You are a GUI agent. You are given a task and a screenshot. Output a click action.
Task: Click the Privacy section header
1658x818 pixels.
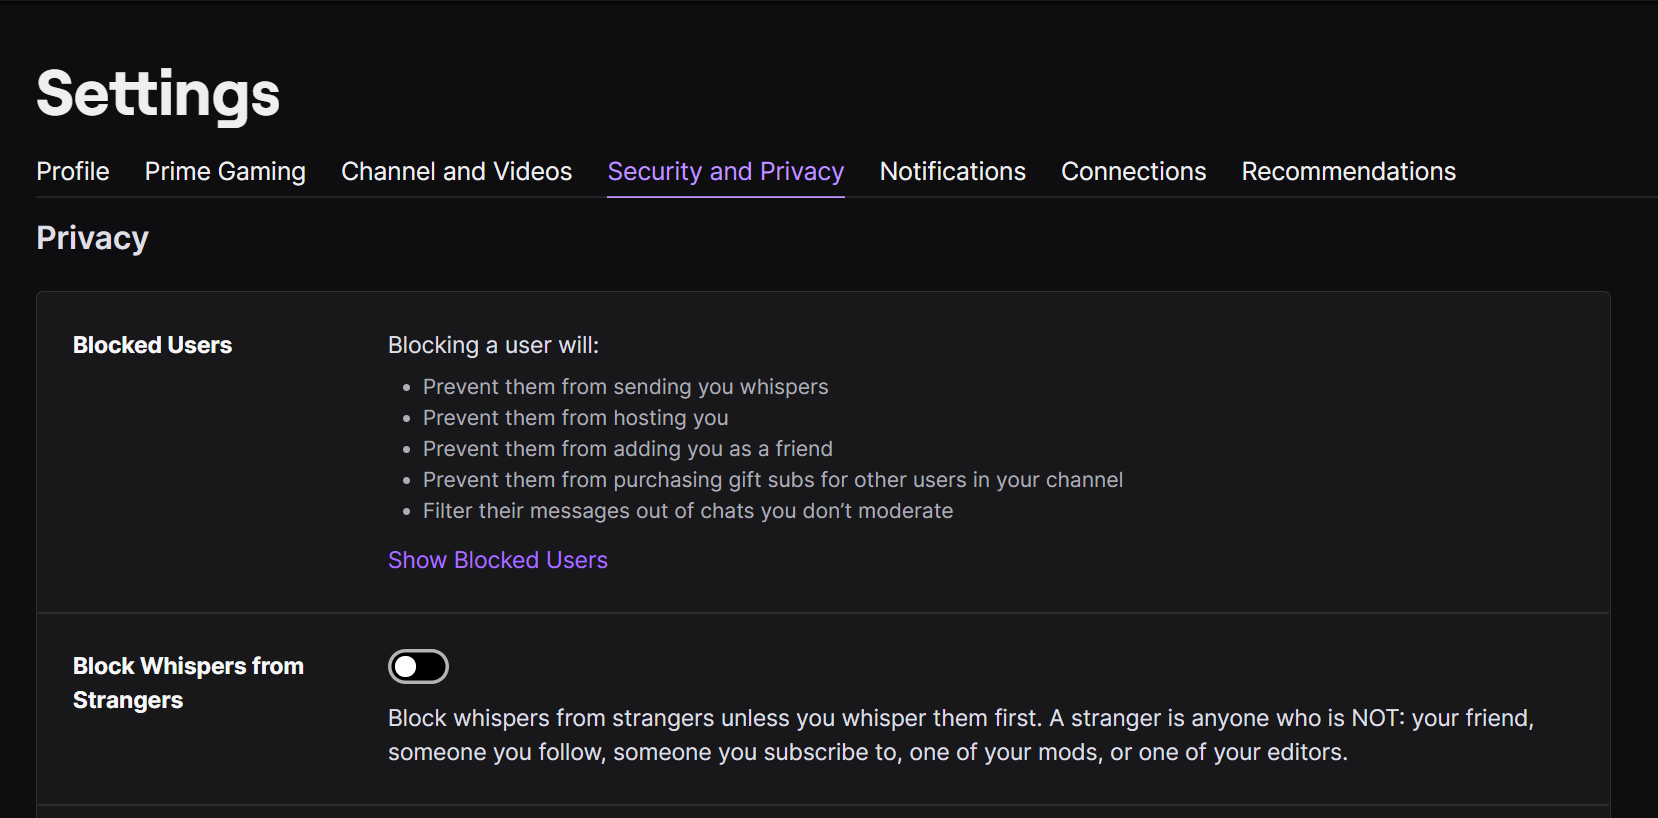point(92,238)
